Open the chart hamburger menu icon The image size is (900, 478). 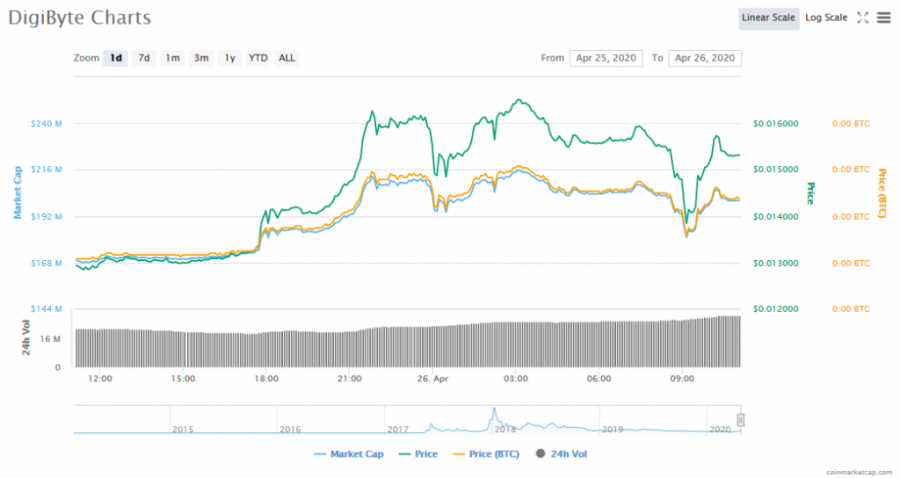884,18
